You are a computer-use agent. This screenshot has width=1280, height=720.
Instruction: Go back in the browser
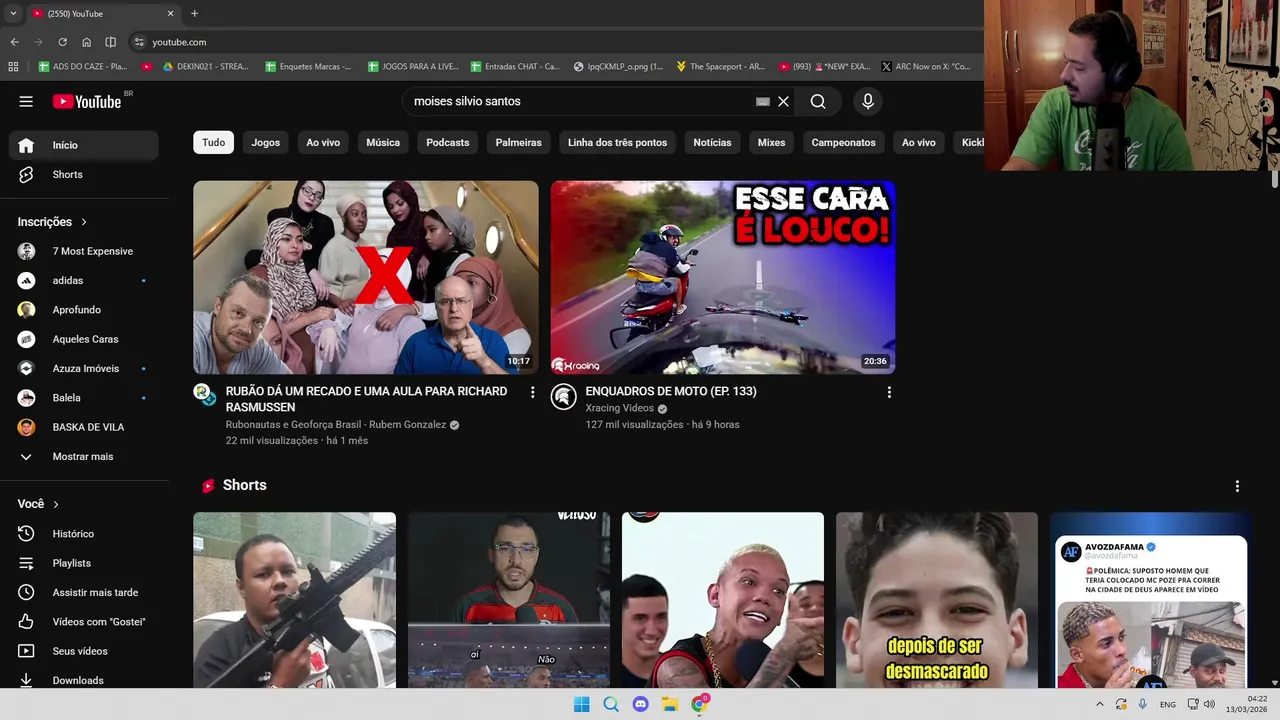[14, 42]
